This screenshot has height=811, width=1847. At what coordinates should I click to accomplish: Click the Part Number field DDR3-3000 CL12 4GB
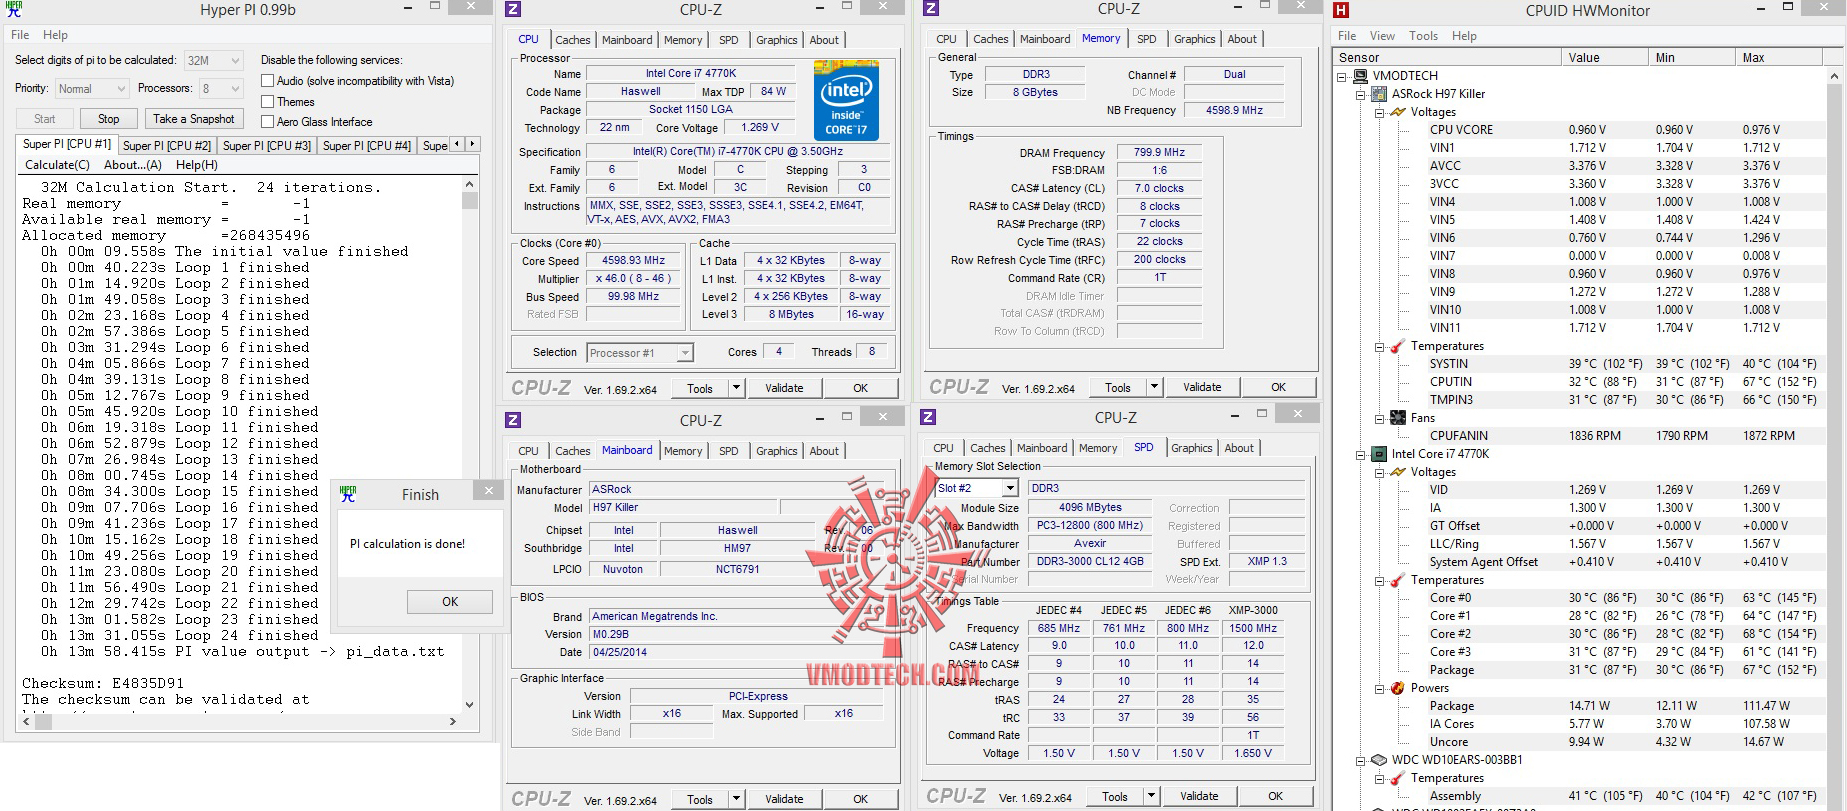point(1089,562)
